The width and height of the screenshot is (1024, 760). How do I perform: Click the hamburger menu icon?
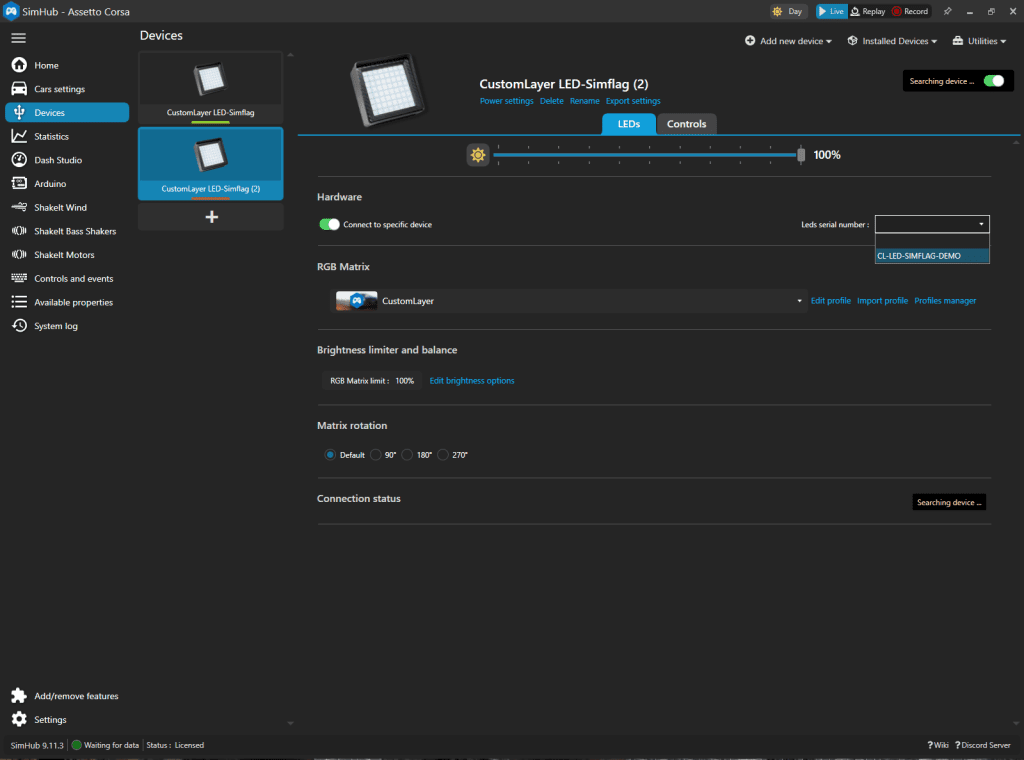(x=18, y=38)
